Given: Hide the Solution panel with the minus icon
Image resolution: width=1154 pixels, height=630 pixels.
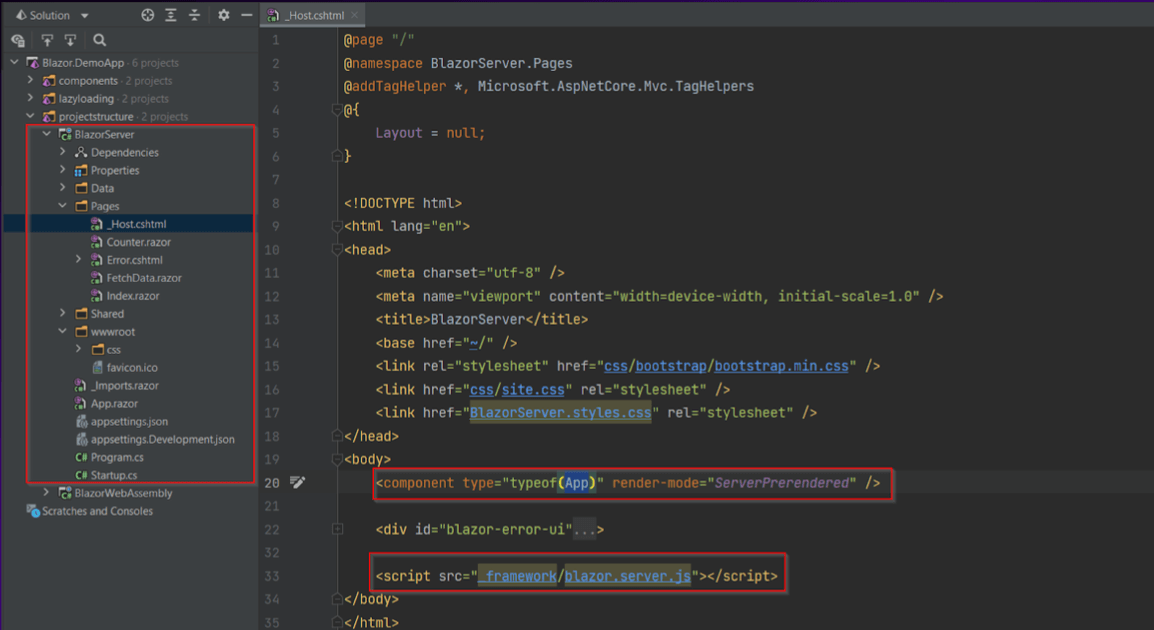Looking at the screenshot, I should pyautogui.click(x=247, y=15).
